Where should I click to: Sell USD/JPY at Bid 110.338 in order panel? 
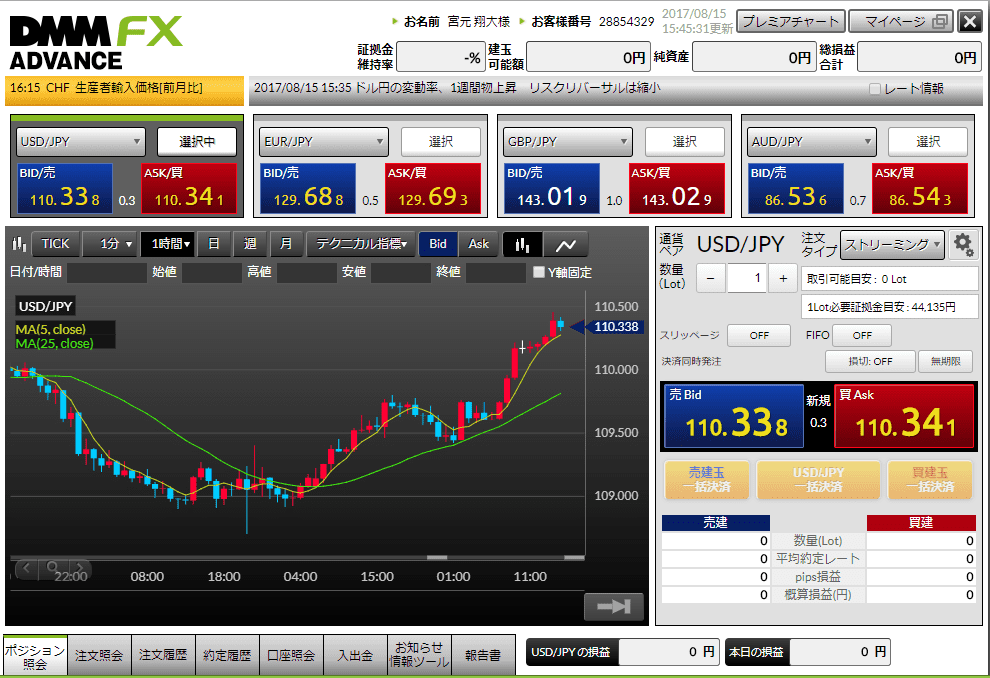(734, 417)
